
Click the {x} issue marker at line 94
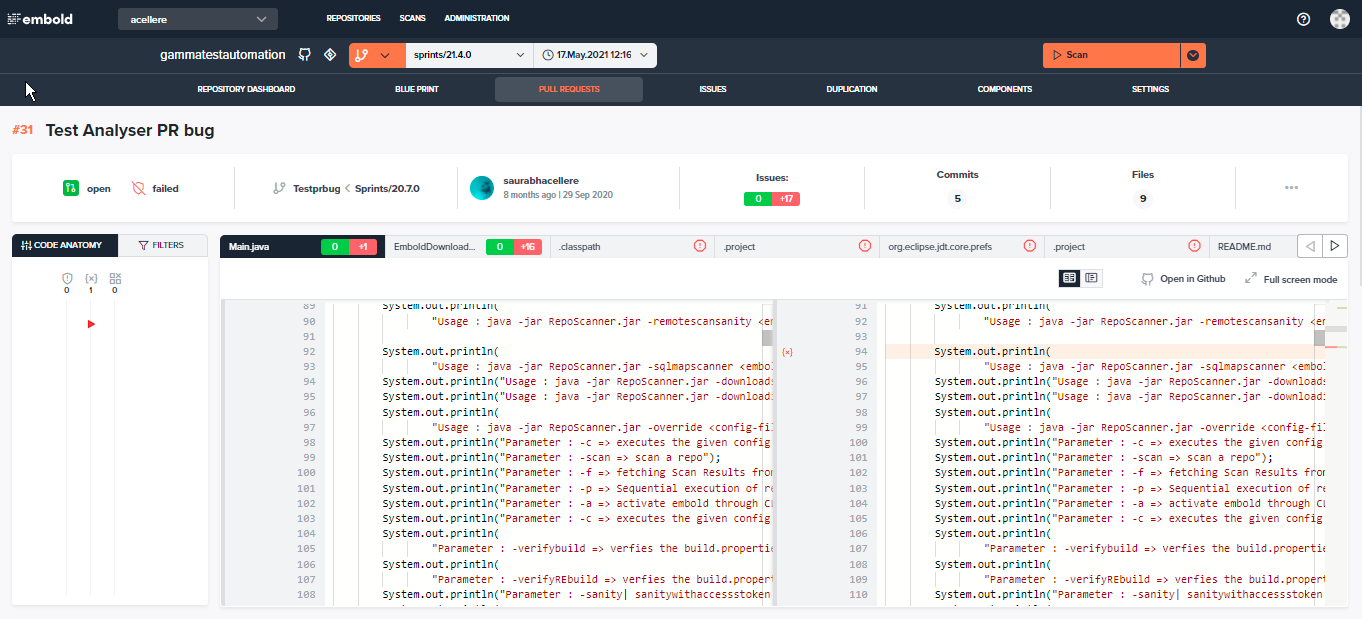point(787,352)
